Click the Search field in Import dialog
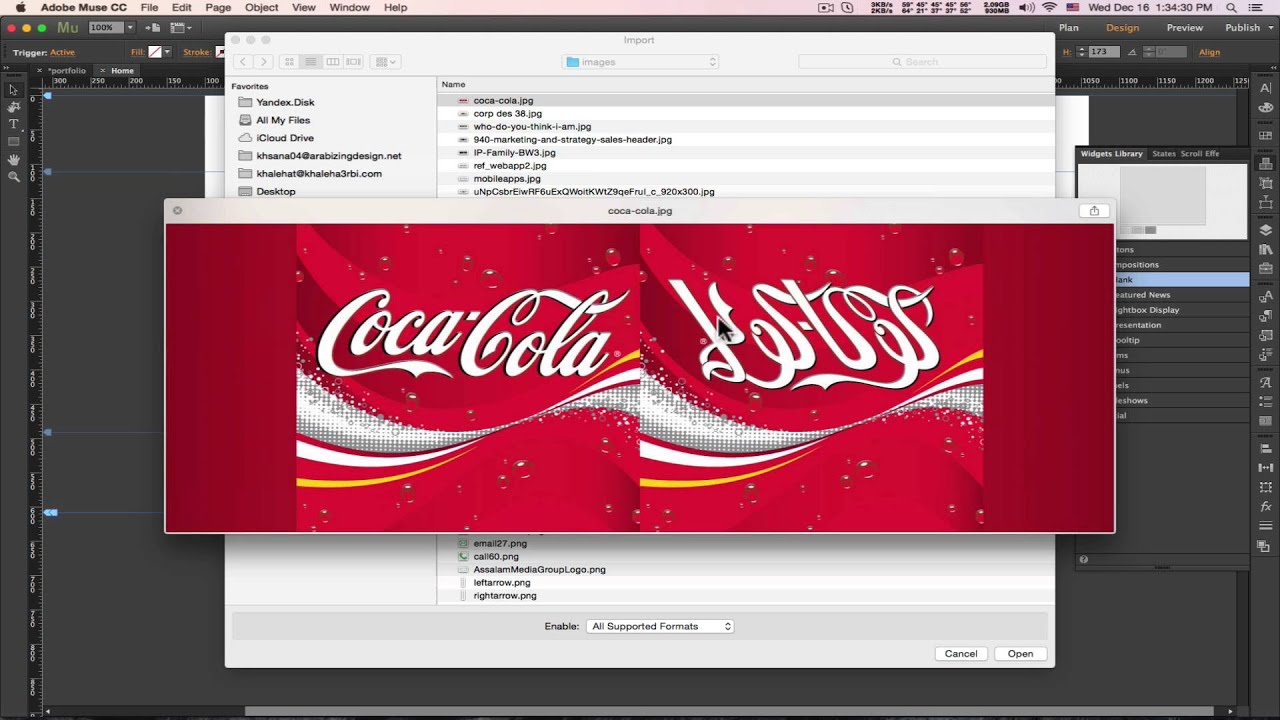 point(921,62)
